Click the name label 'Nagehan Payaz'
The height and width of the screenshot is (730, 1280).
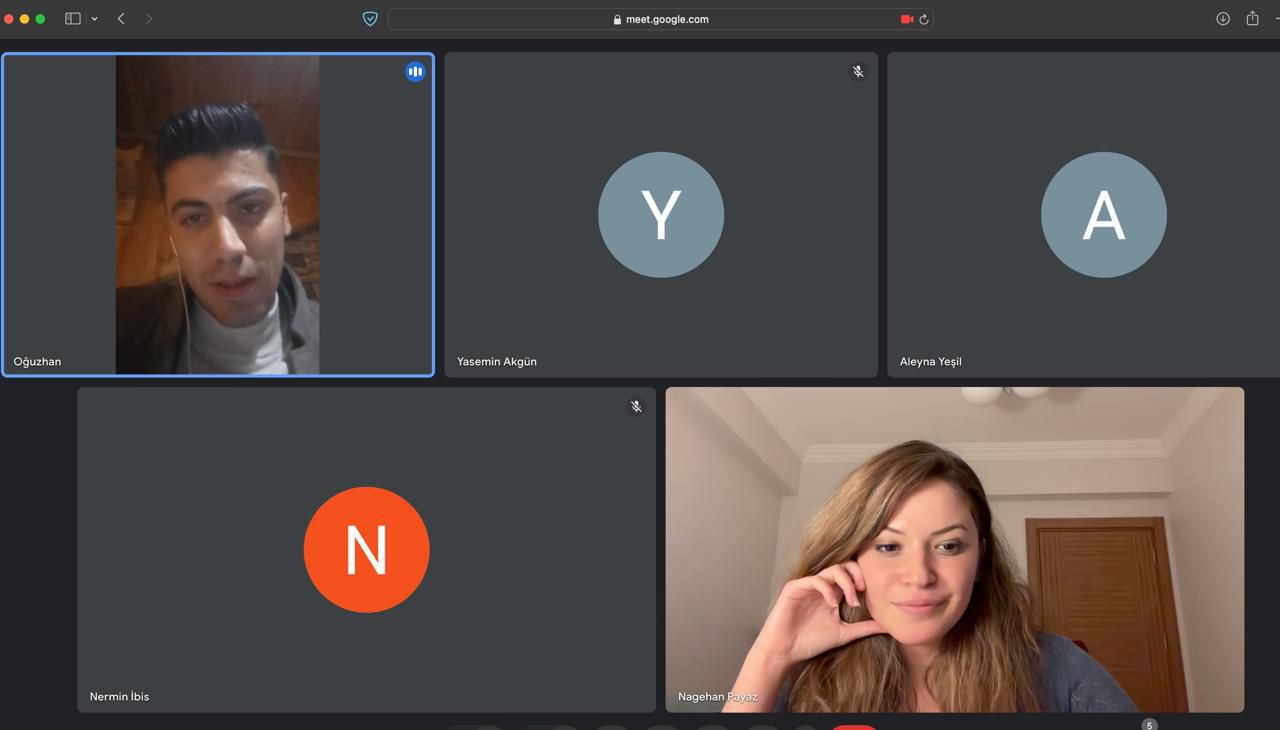pyautogui.click(x=718, y=697)
